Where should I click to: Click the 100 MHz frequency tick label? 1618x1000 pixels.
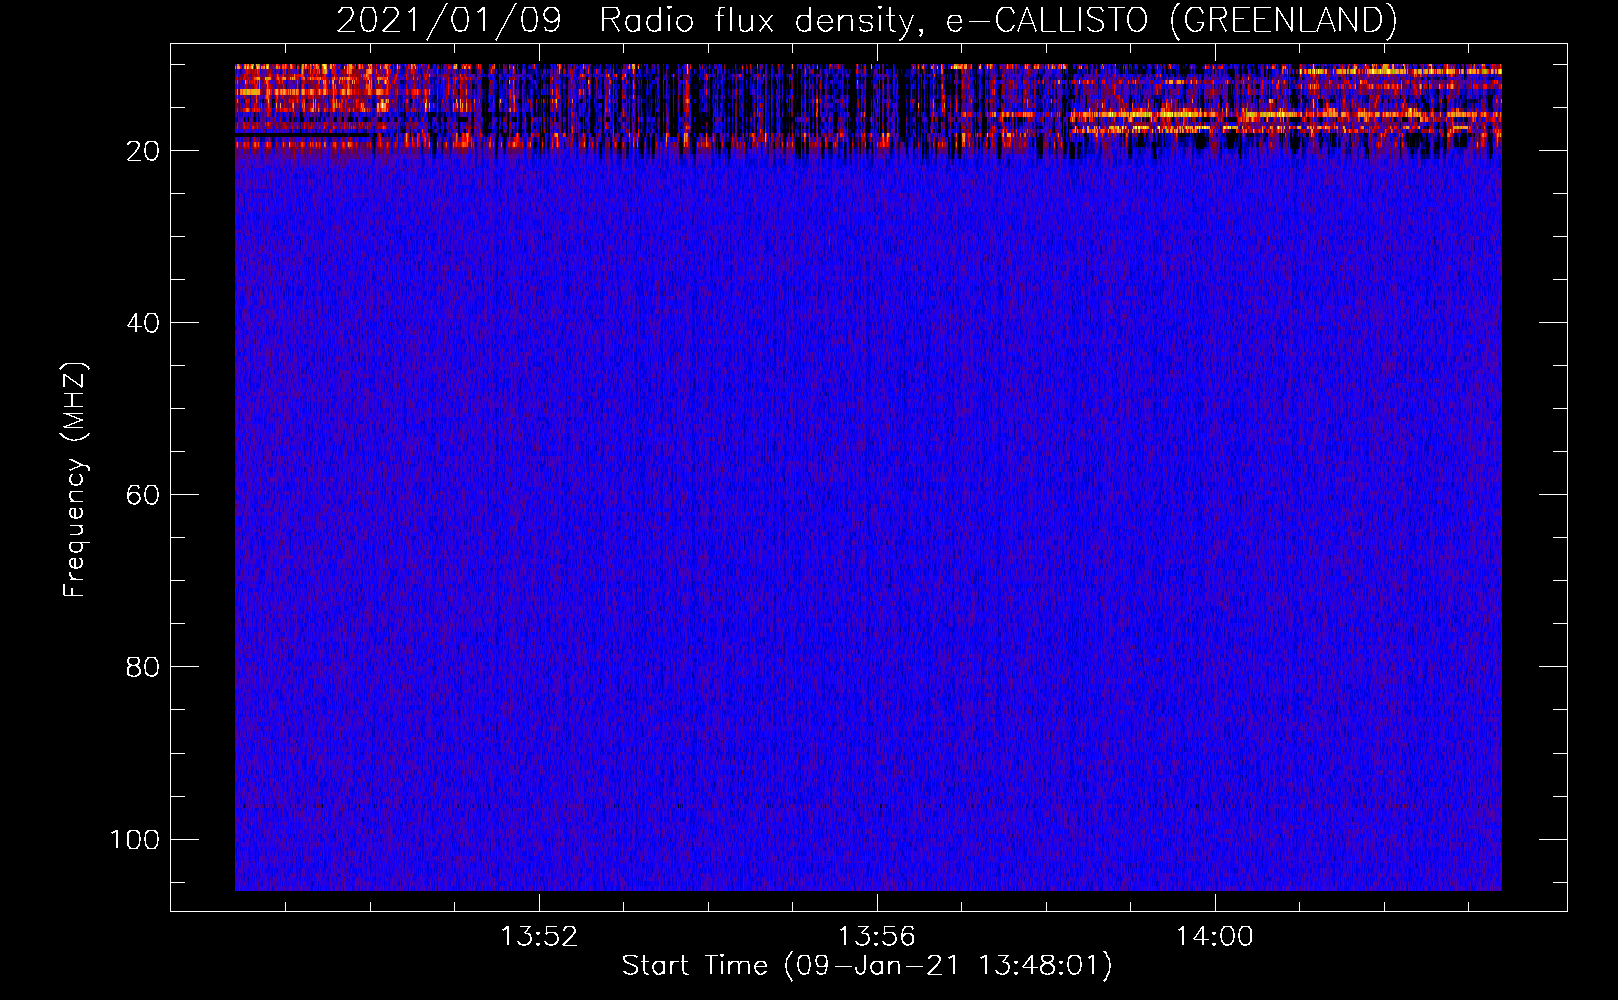pyautogui.click(x=135, y=839)
